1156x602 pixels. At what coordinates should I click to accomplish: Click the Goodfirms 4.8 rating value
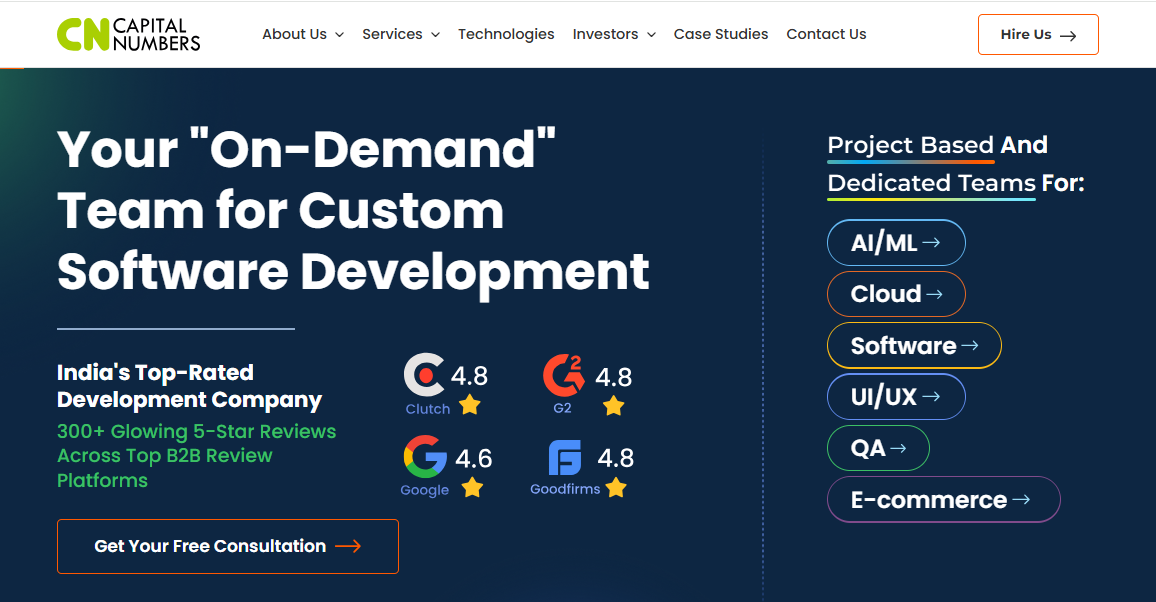click(616, 458)
